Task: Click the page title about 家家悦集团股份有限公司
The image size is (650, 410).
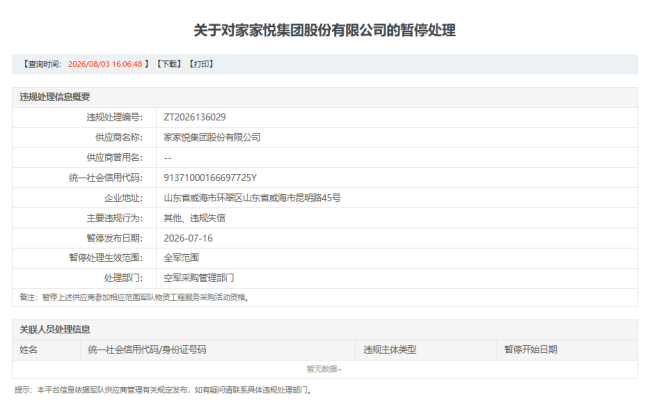Action: pyautogui.click(x=325, y=30)
